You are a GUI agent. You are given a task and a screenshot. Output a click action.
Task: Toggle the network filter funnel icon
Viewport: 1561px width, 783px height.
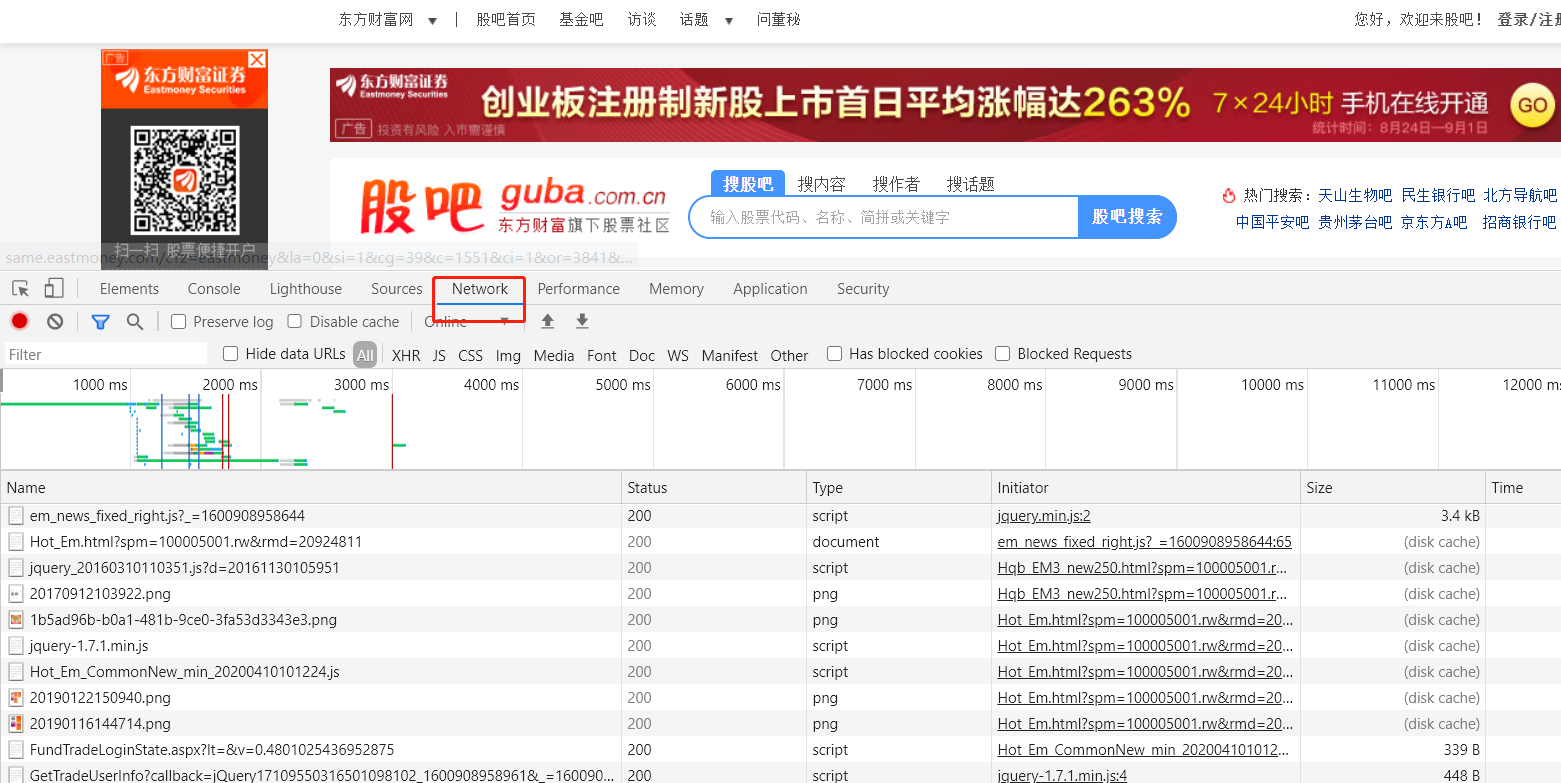pyautogui.click(x=100, y=321)
